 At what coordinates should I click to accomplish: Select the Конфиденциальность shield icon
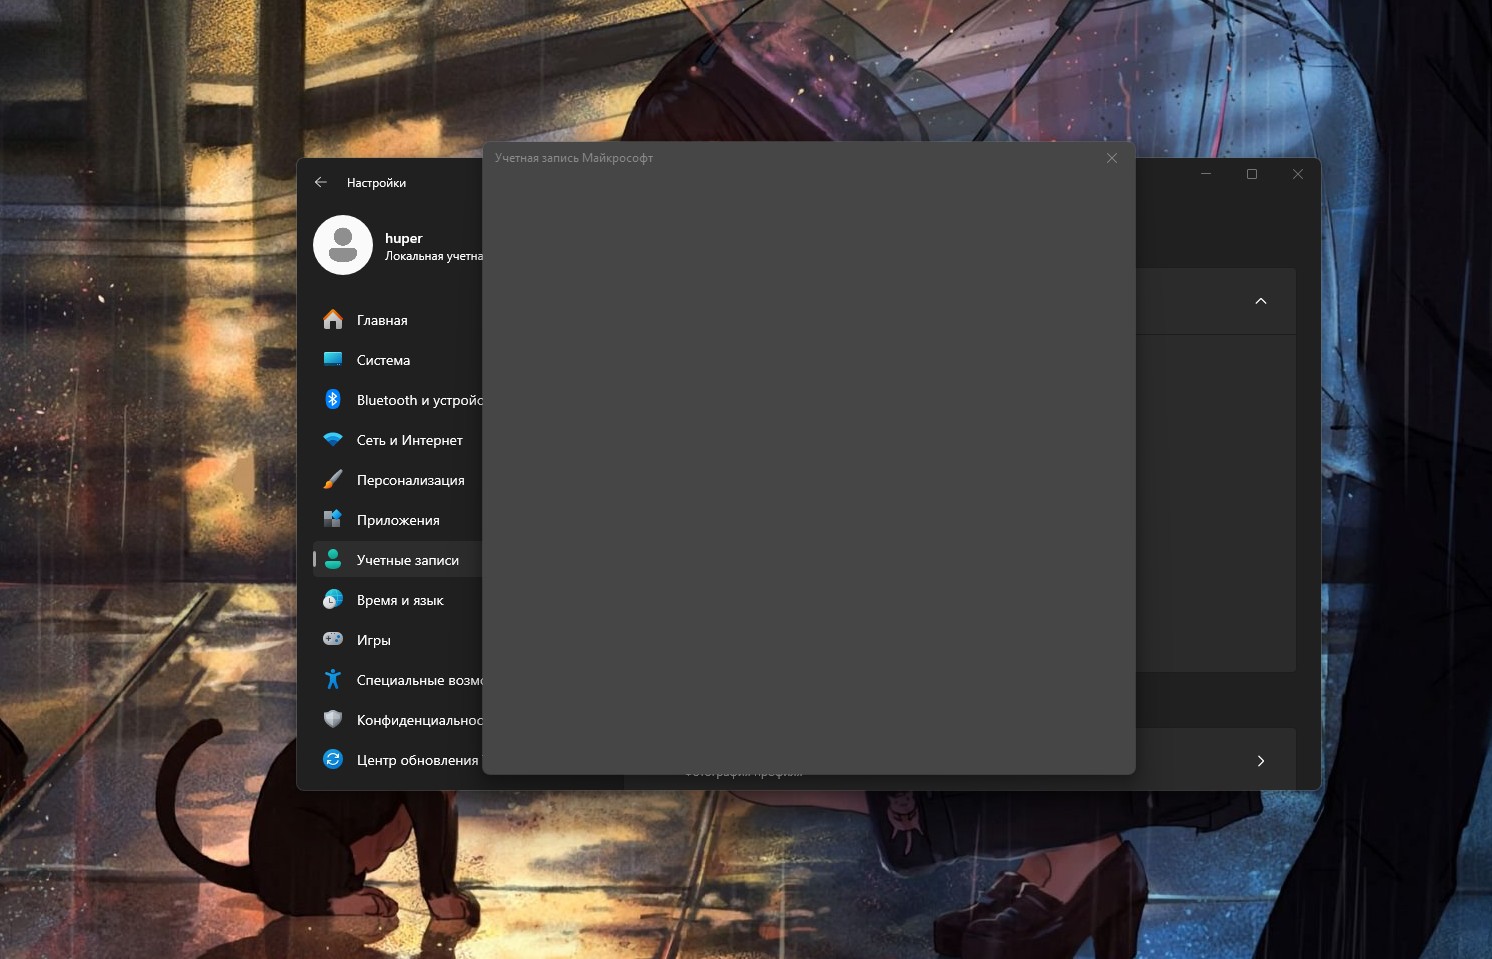[x=333, y=720]
